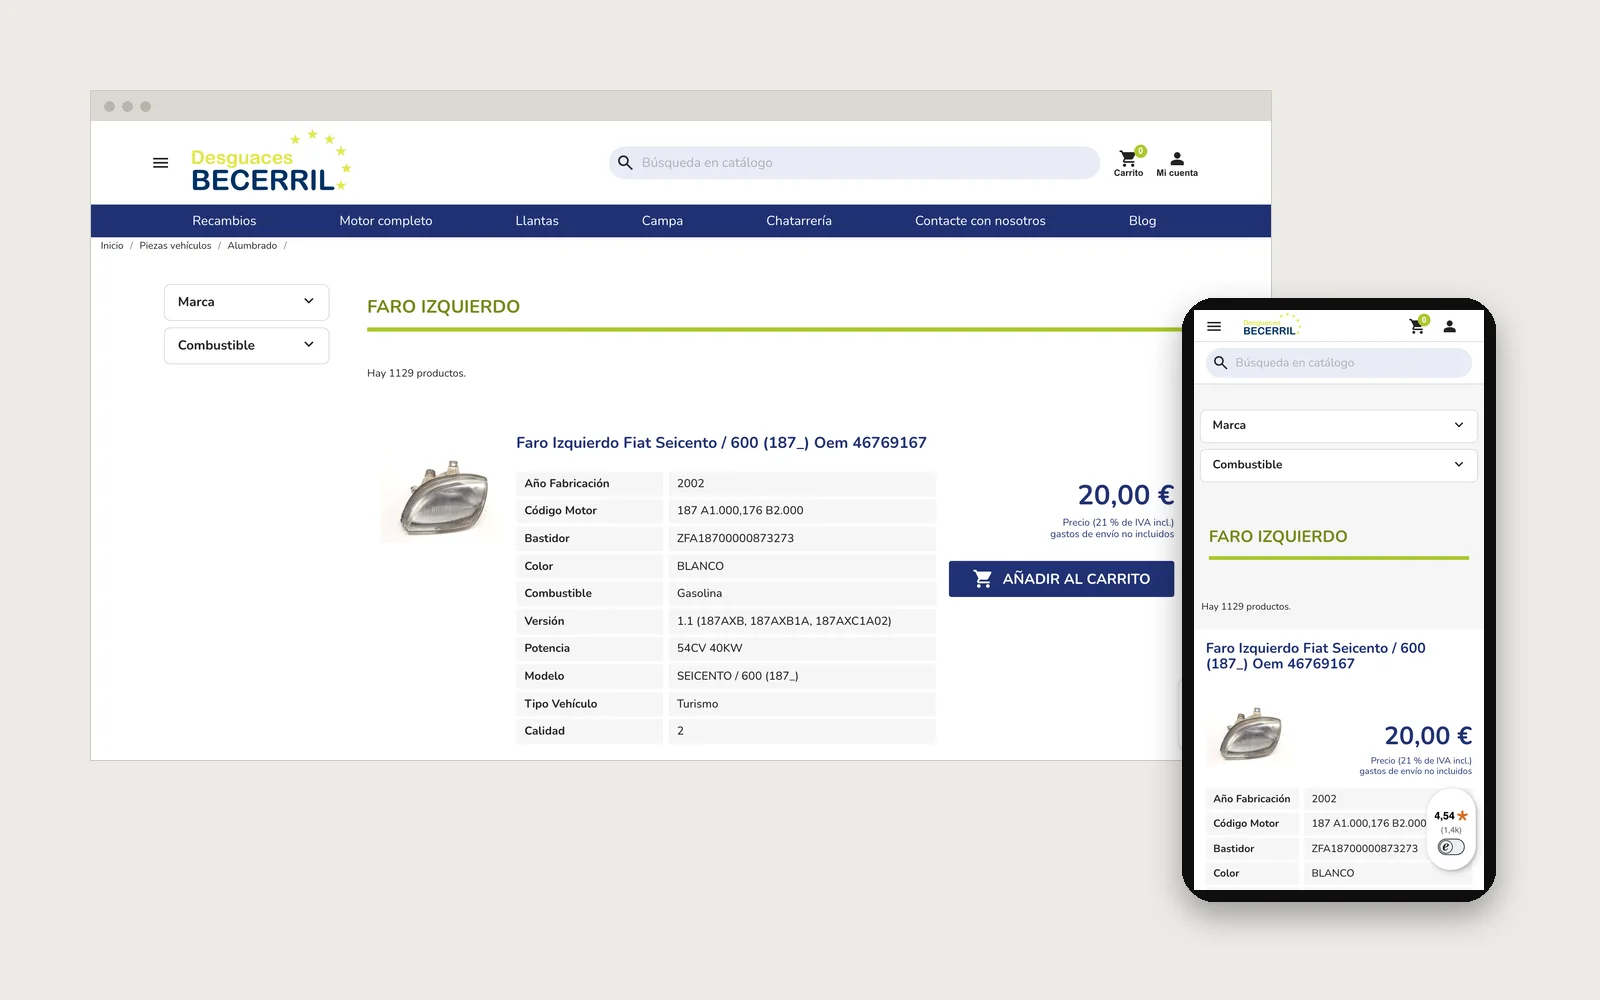Expand the desktop Combustible dropdown

point(246,345)
